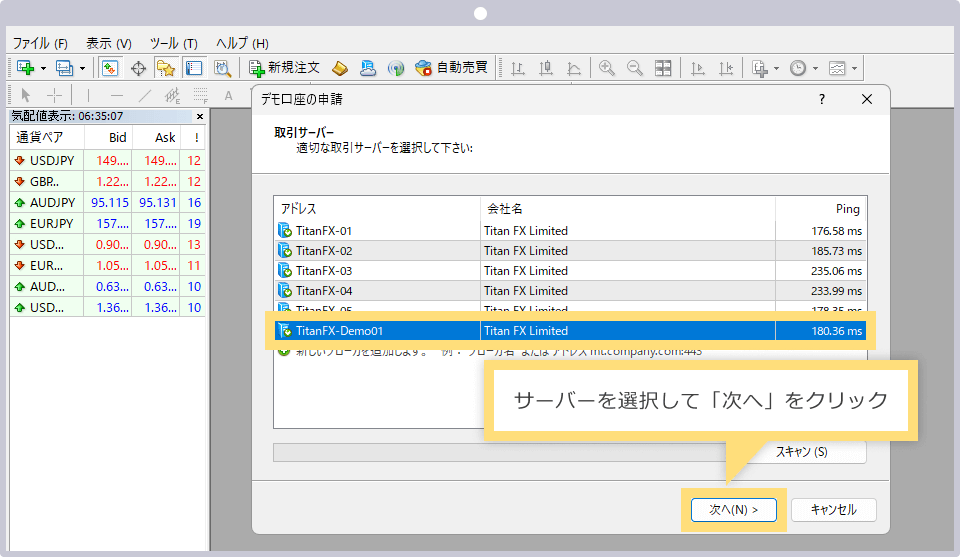The width and height of the screenshot is (960, 557).
Task: Open the indicators dropdown arrow
Action: coord(776,69)
